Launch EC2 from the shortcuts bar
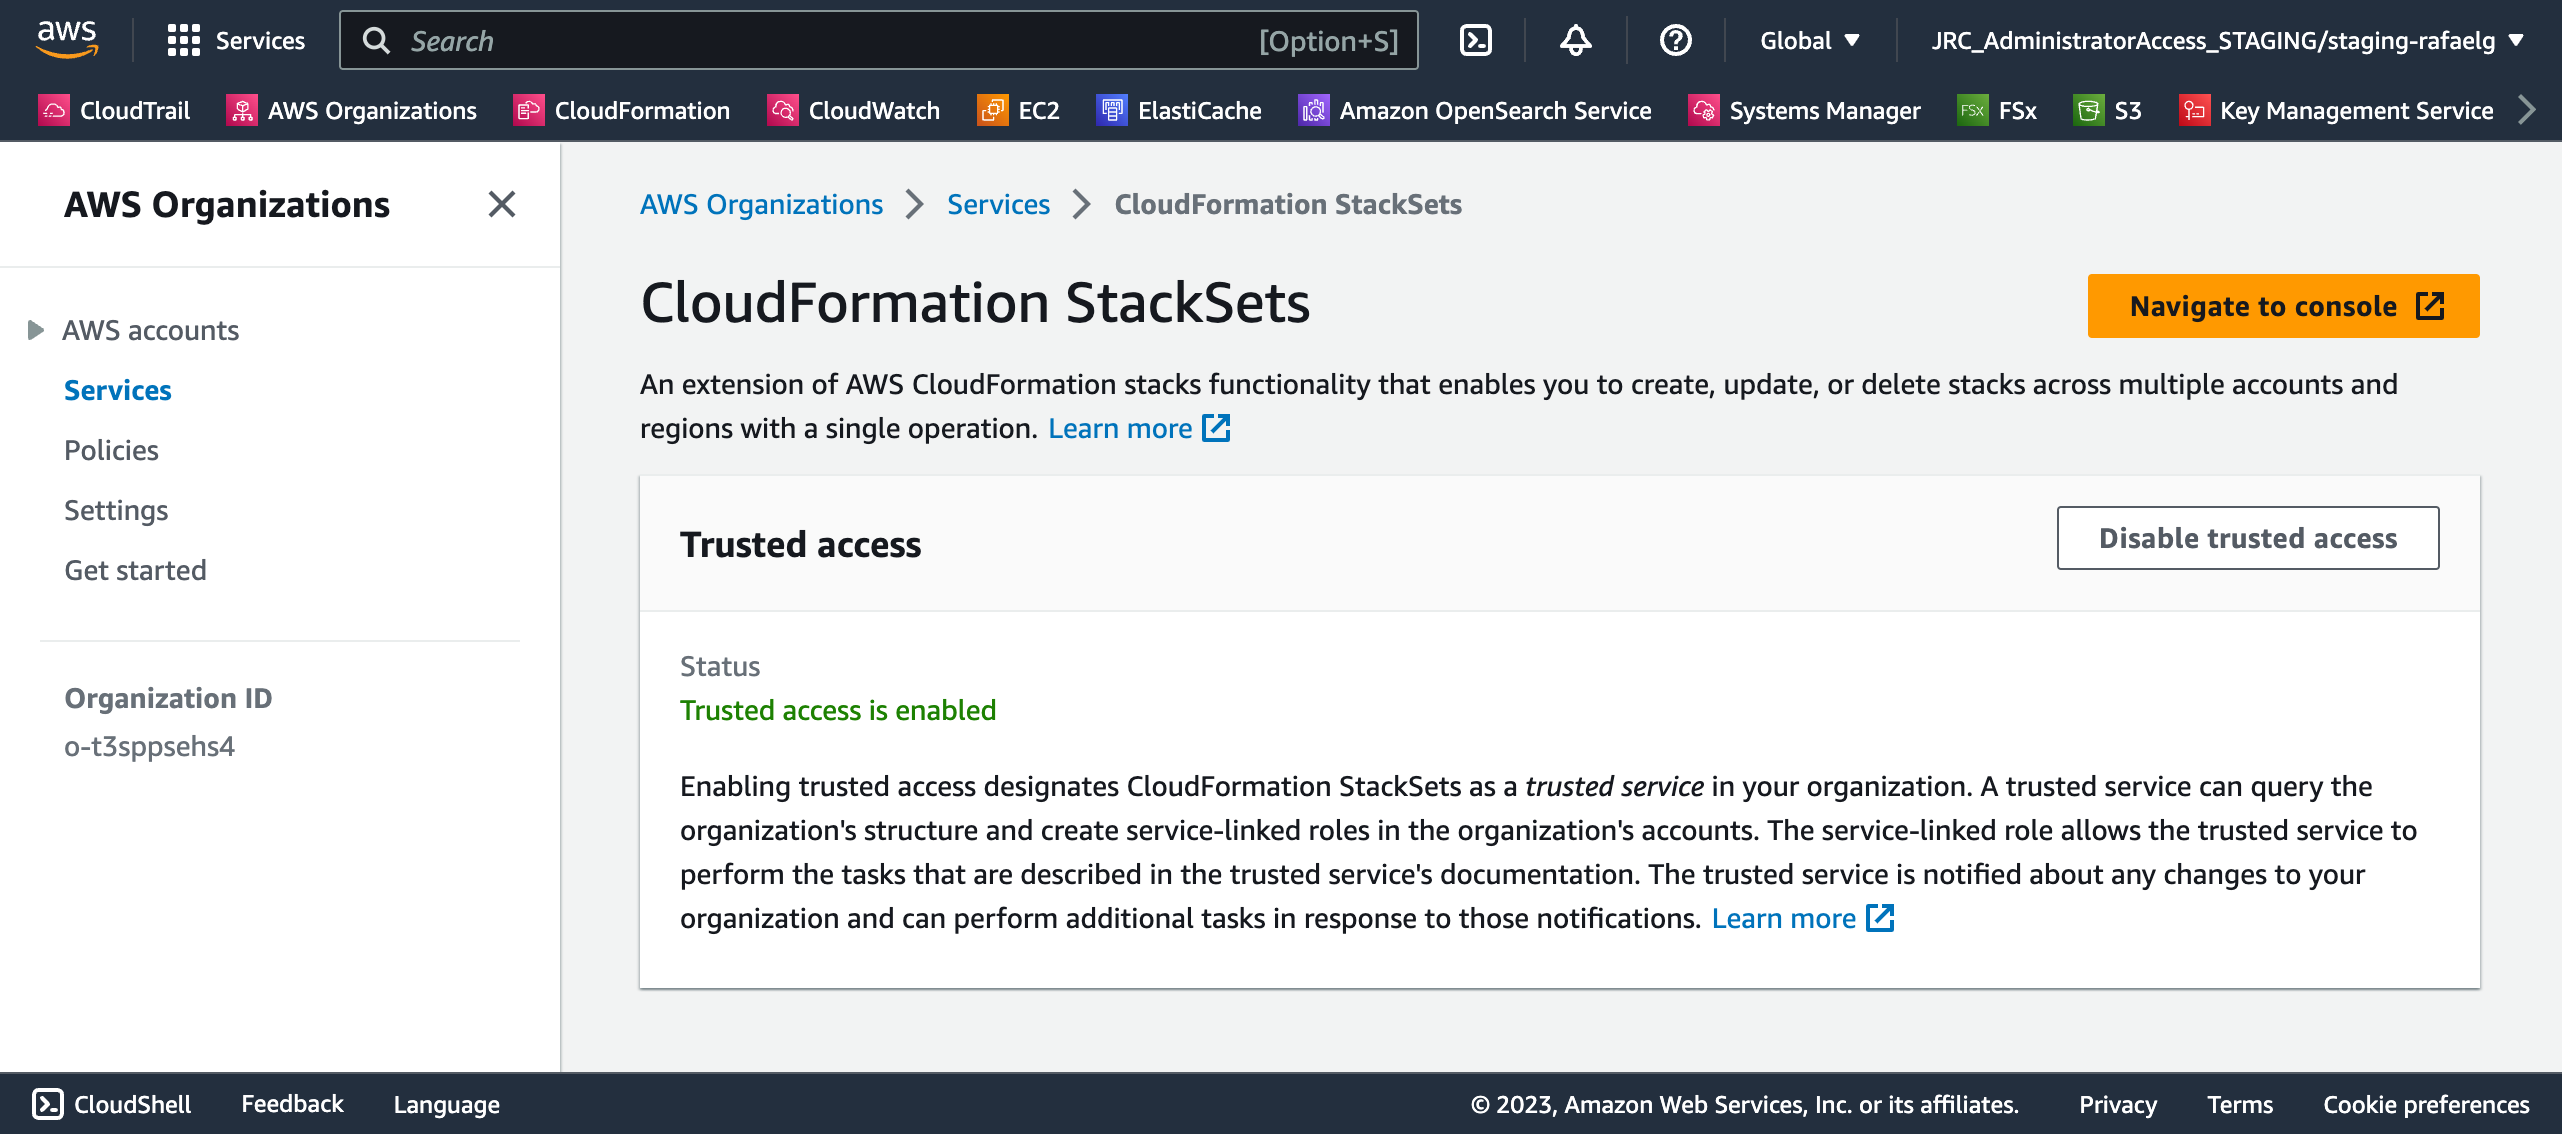Screen dimensions: 2562x1134 click(1017, 110)
